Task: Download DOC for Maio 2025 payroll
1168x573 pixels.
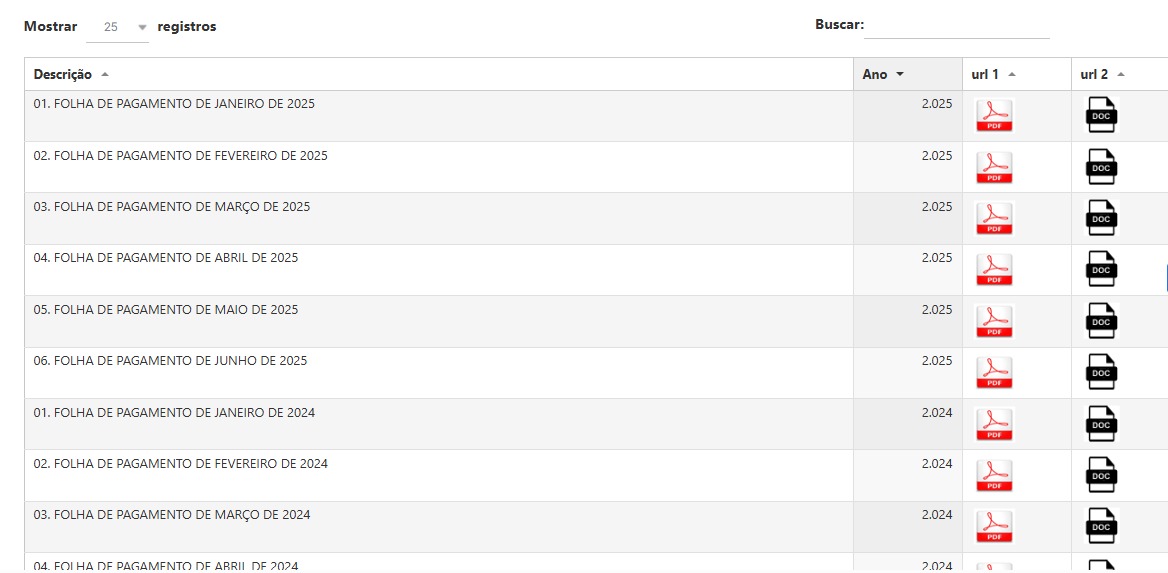Action: (1101, 321)
